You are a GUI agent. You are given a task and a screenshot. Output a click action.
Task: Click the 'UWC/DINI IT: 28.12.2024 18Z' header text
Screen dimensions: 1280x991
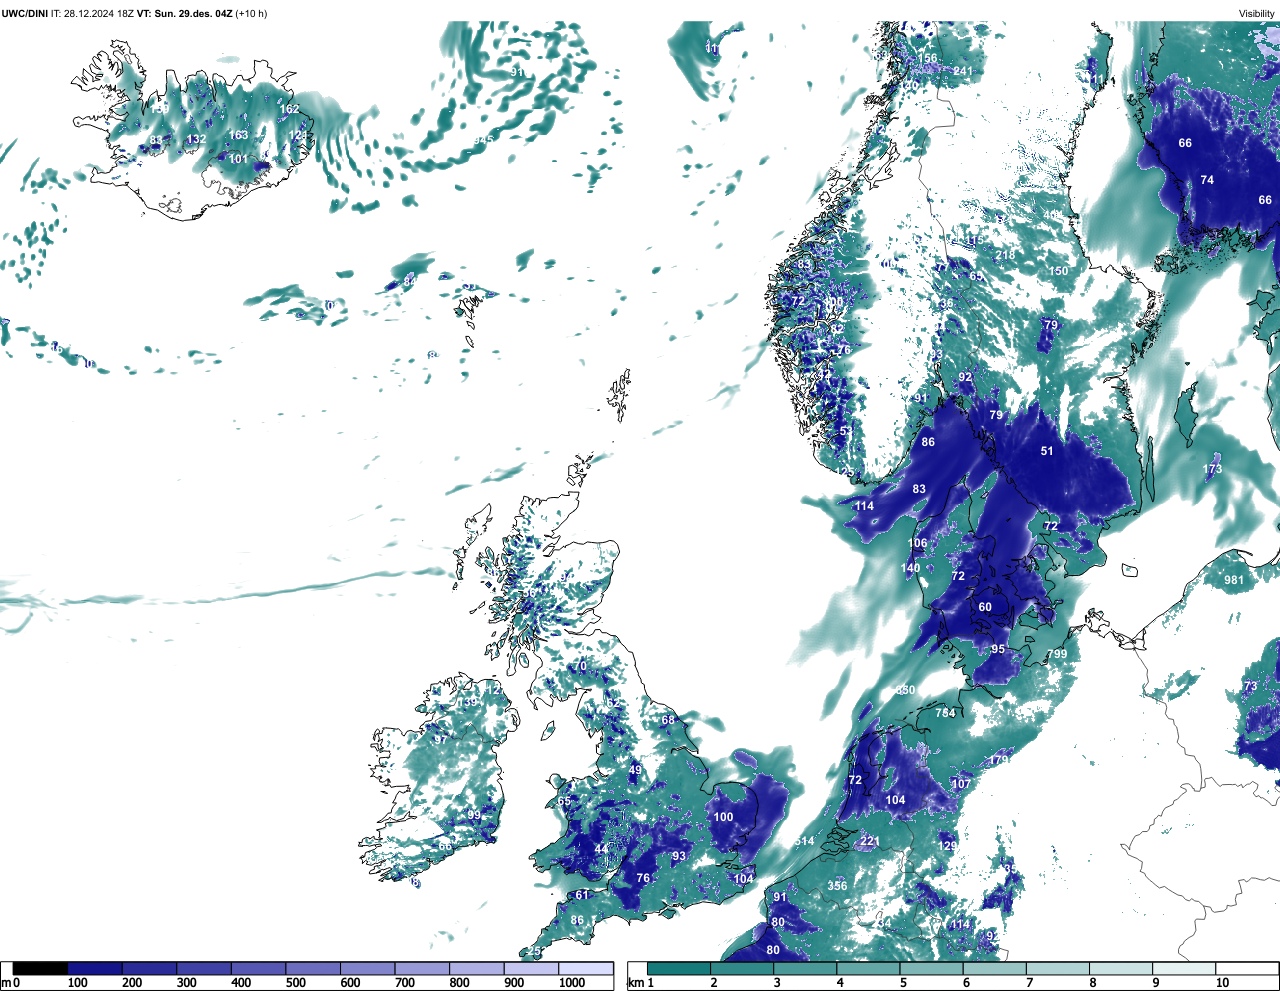[x=66, y=14]
